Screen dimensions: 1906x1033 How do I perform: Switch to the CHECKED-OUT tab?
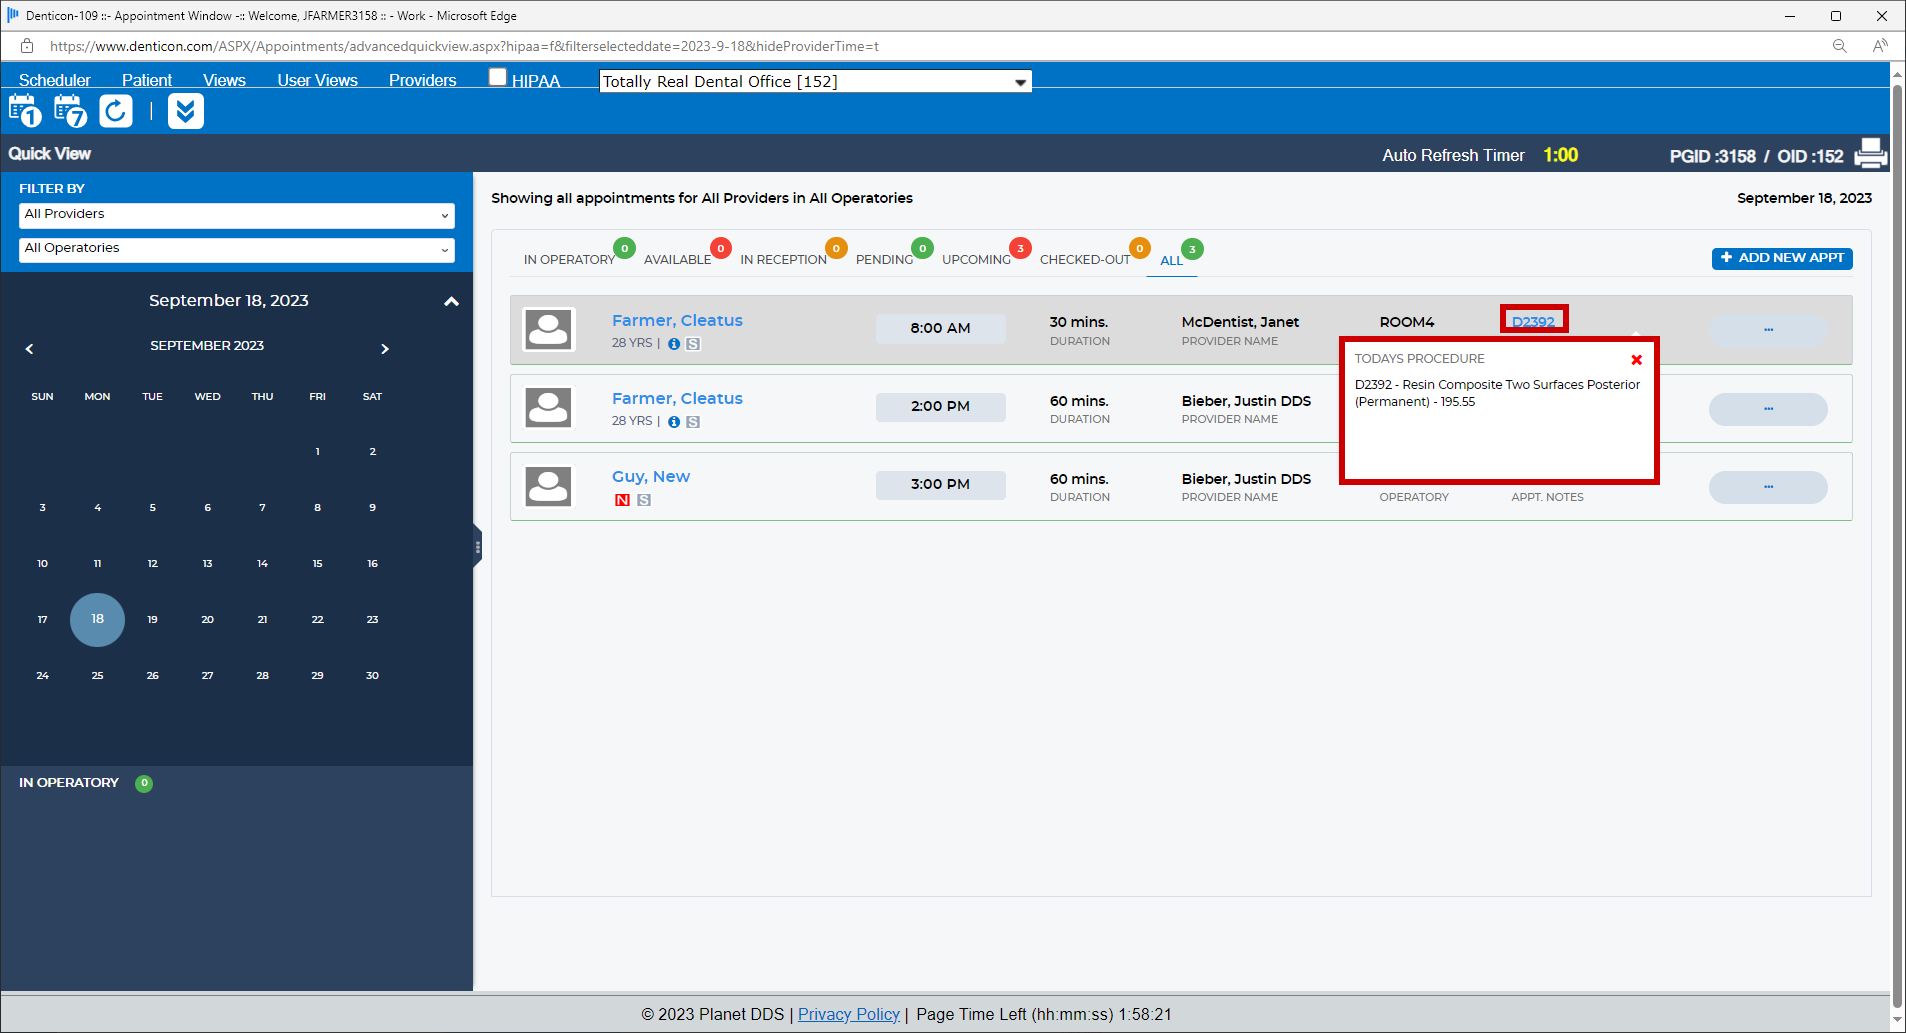(1085, 259)
